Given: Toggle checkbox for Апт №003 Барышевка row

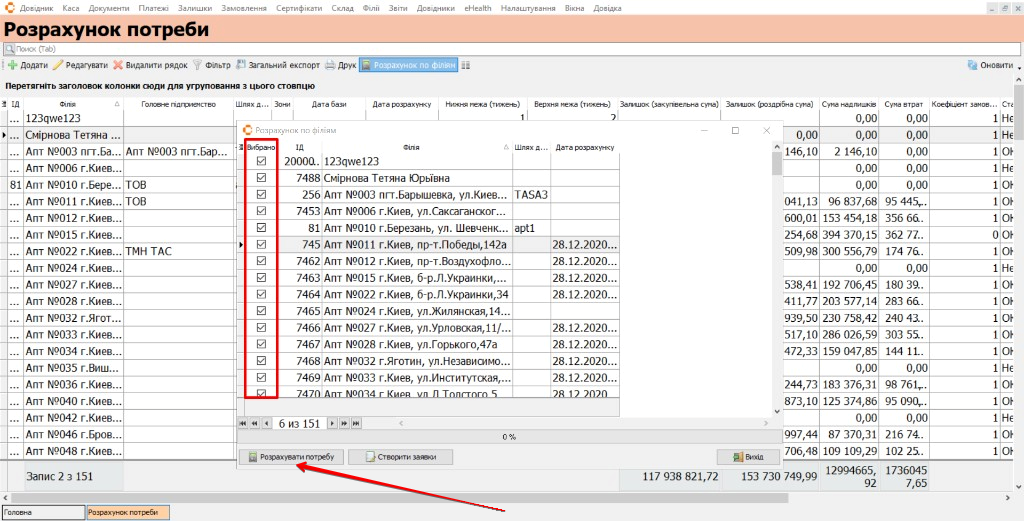Looking at the screenshot, I should [262, 194].
